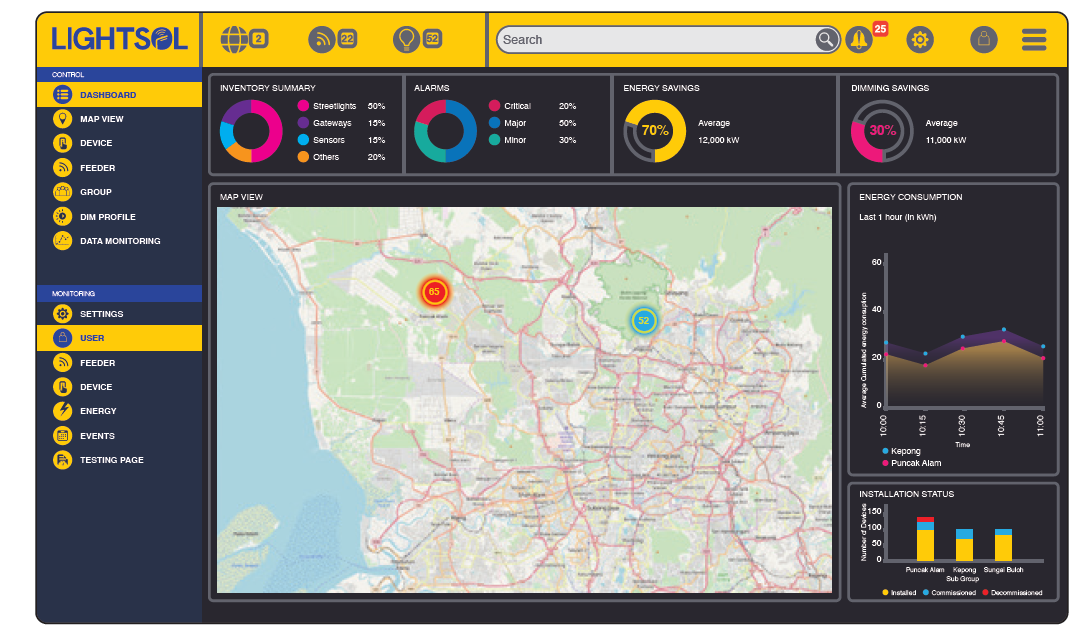The image size is (1090, 636).
Task: Click the Streetlights pink legend swatch
Action: (x=303, y=106)
